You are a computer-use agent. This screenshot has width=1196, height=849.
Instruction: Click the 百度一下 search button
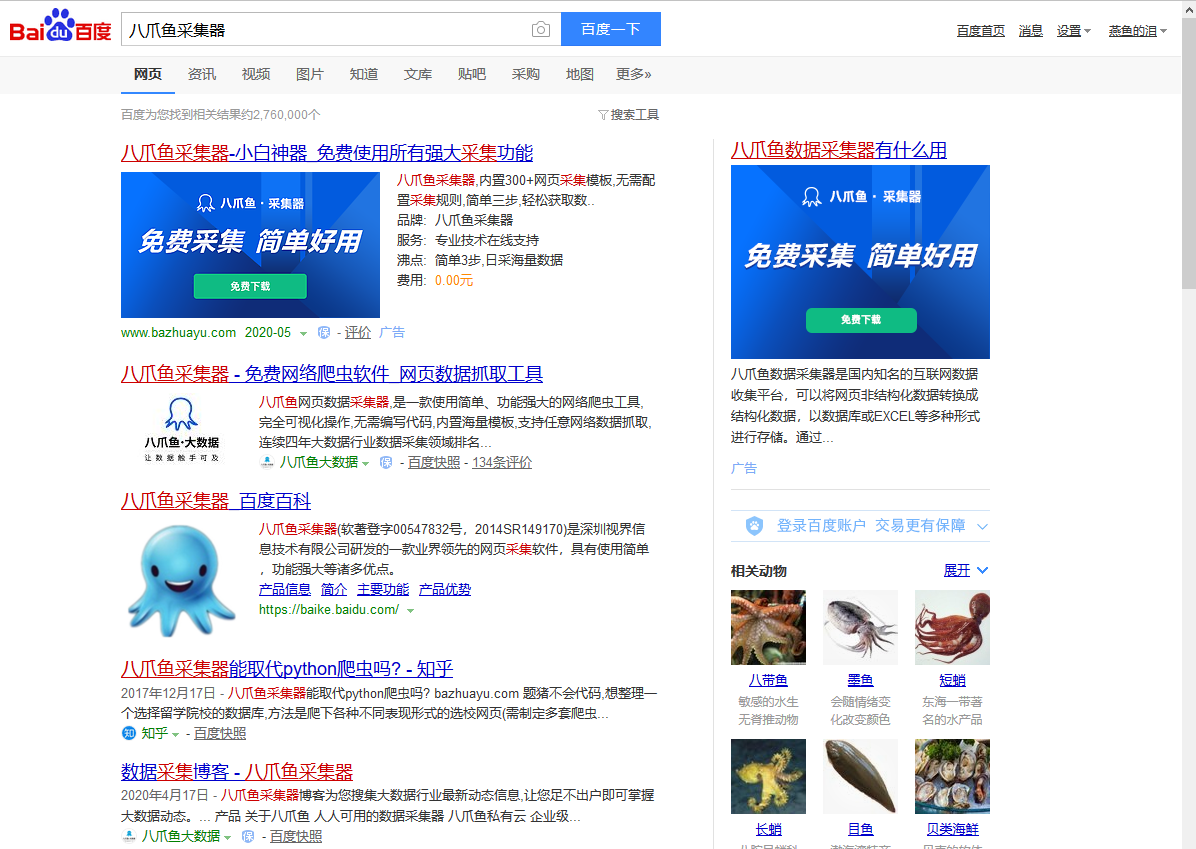611,29
